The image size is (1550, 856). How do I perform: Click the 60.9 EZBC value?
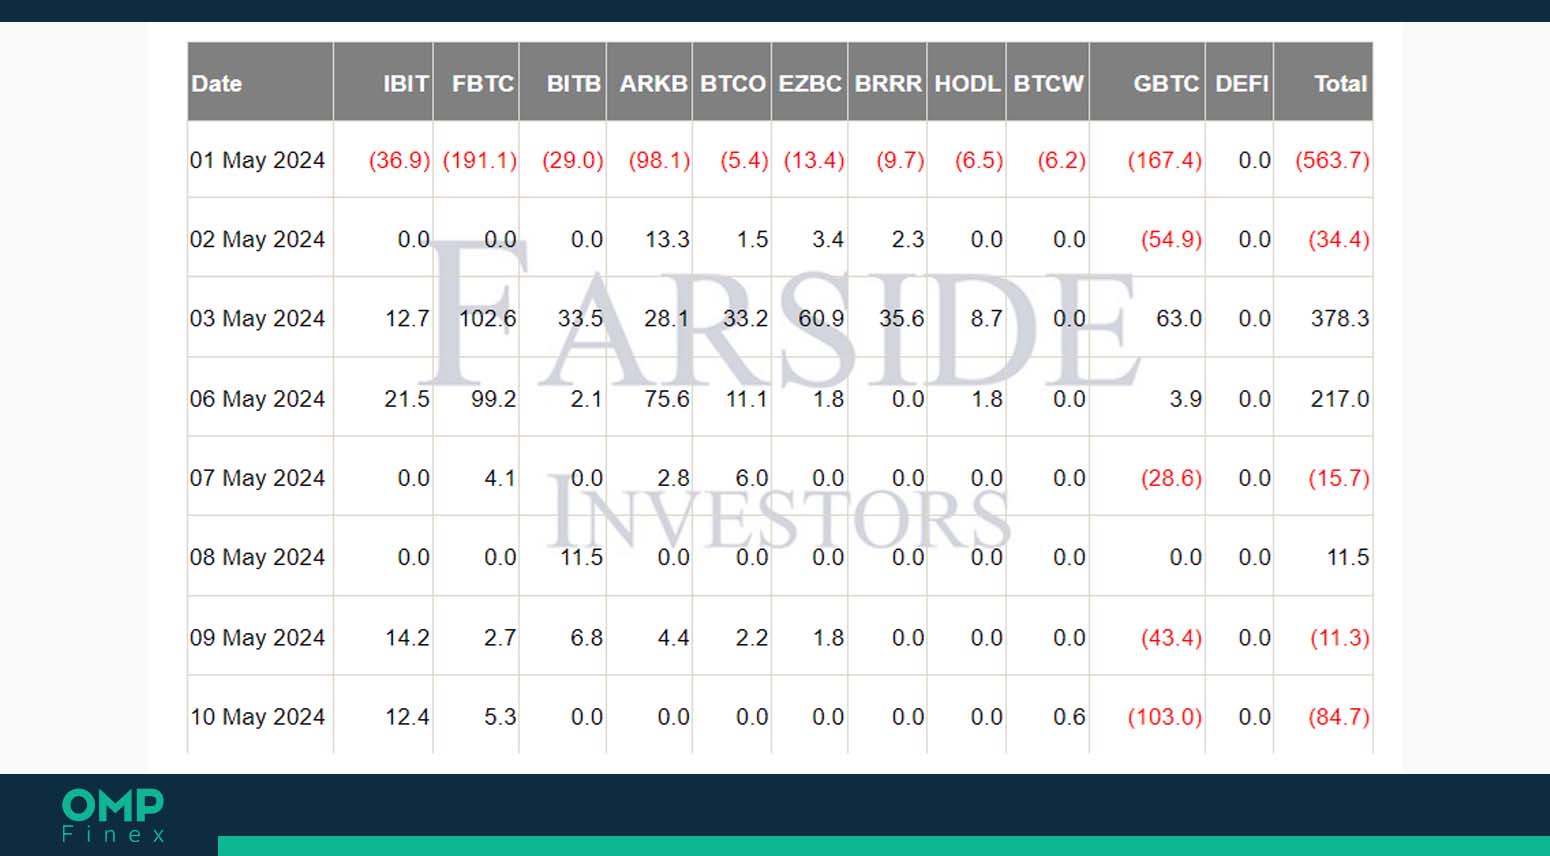(821, 318)
